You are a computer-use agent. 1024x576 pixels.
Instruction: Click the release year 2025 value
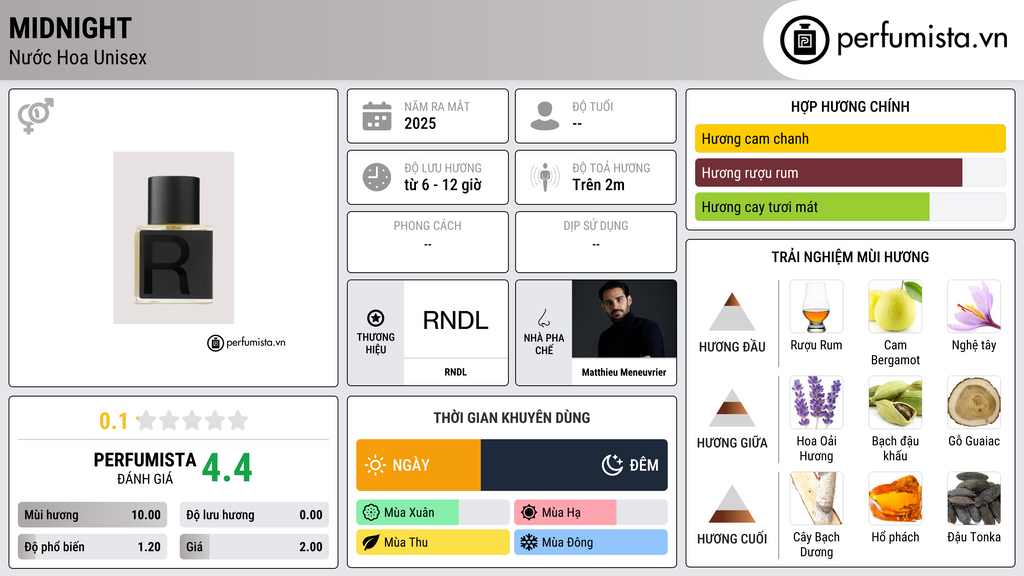[x=420, y=123]
